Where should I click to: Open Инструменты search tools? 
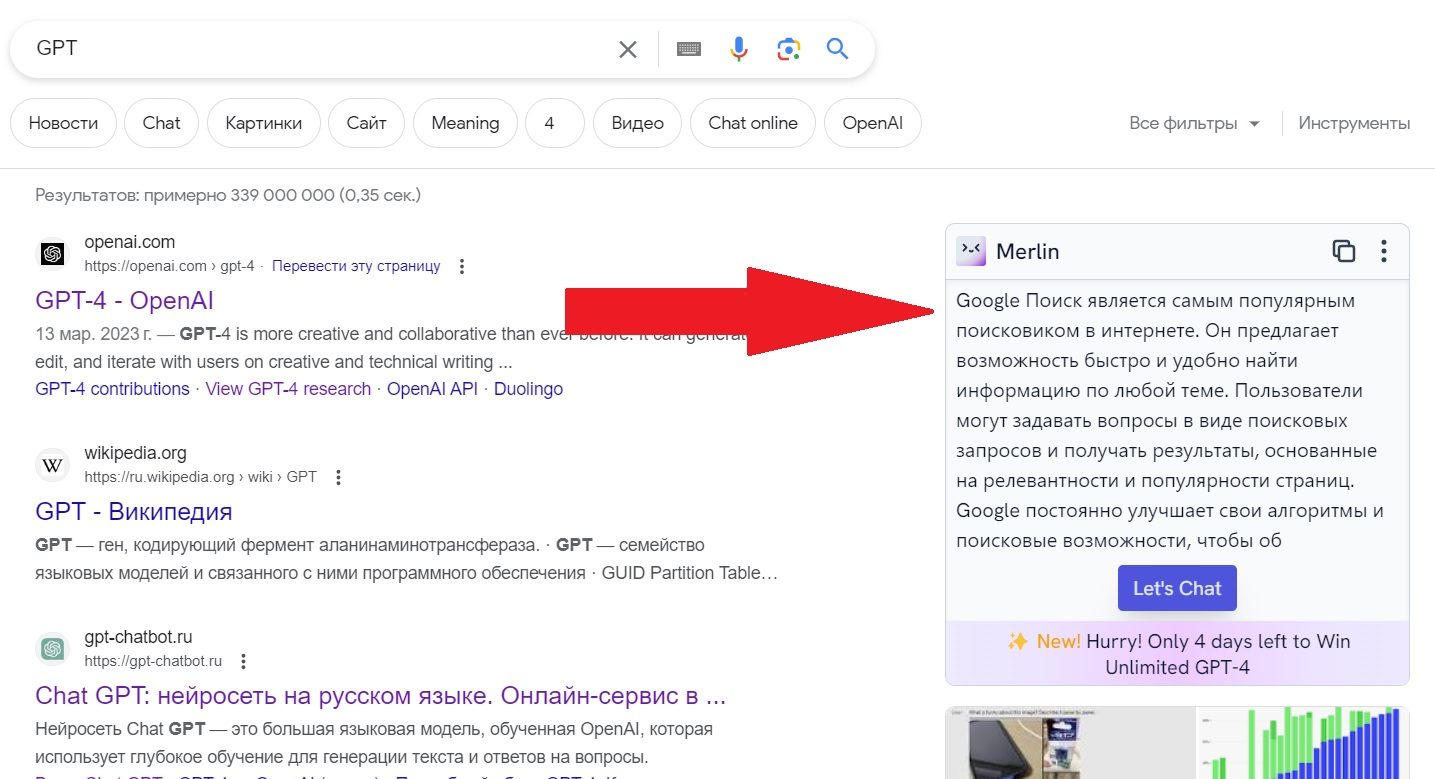[1354, 123]
